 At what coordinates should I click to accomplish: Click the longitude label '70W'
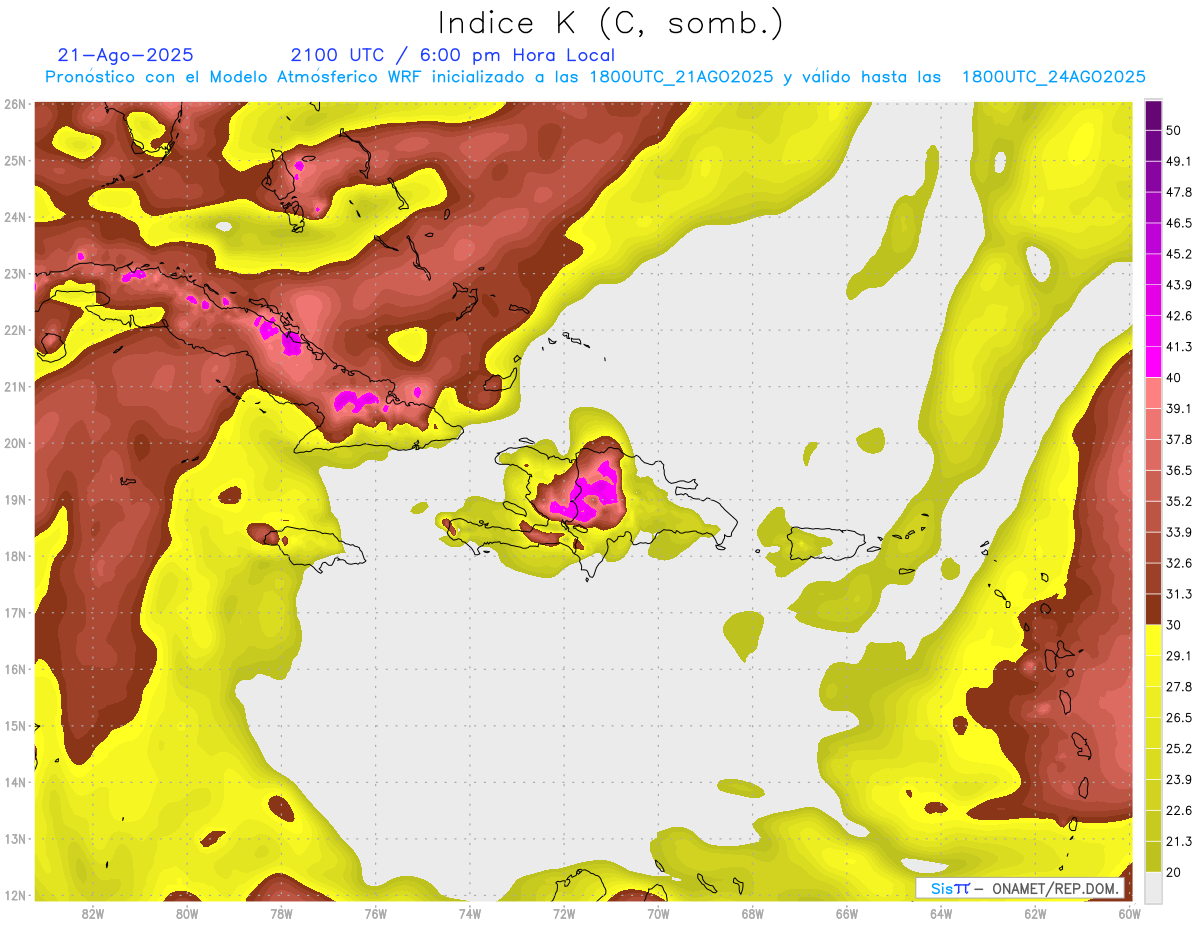[x=658, y=914]
